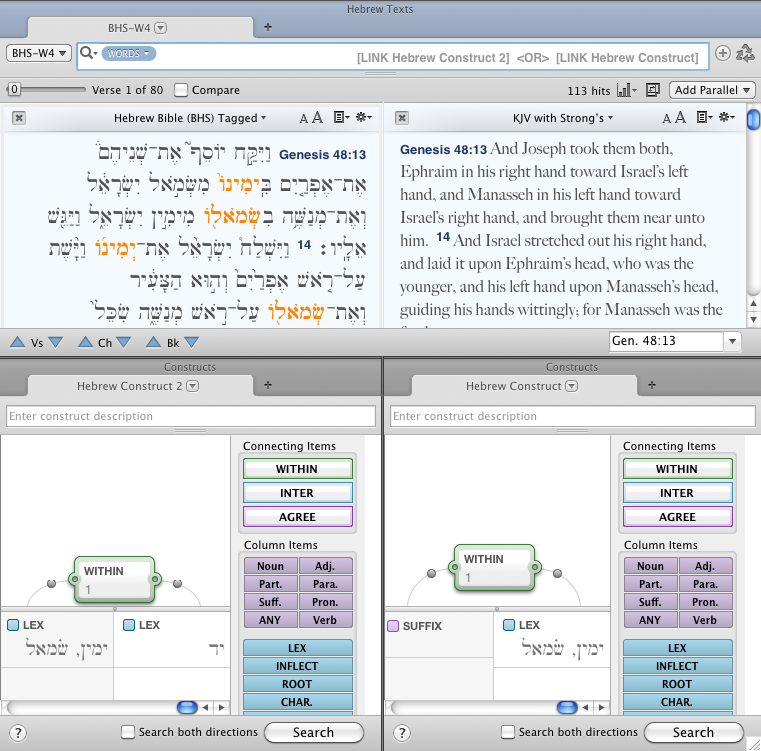Click the plus icon to add search criteria
The width and height of the screenshot is (761, 751).
(x=723, y=53)
